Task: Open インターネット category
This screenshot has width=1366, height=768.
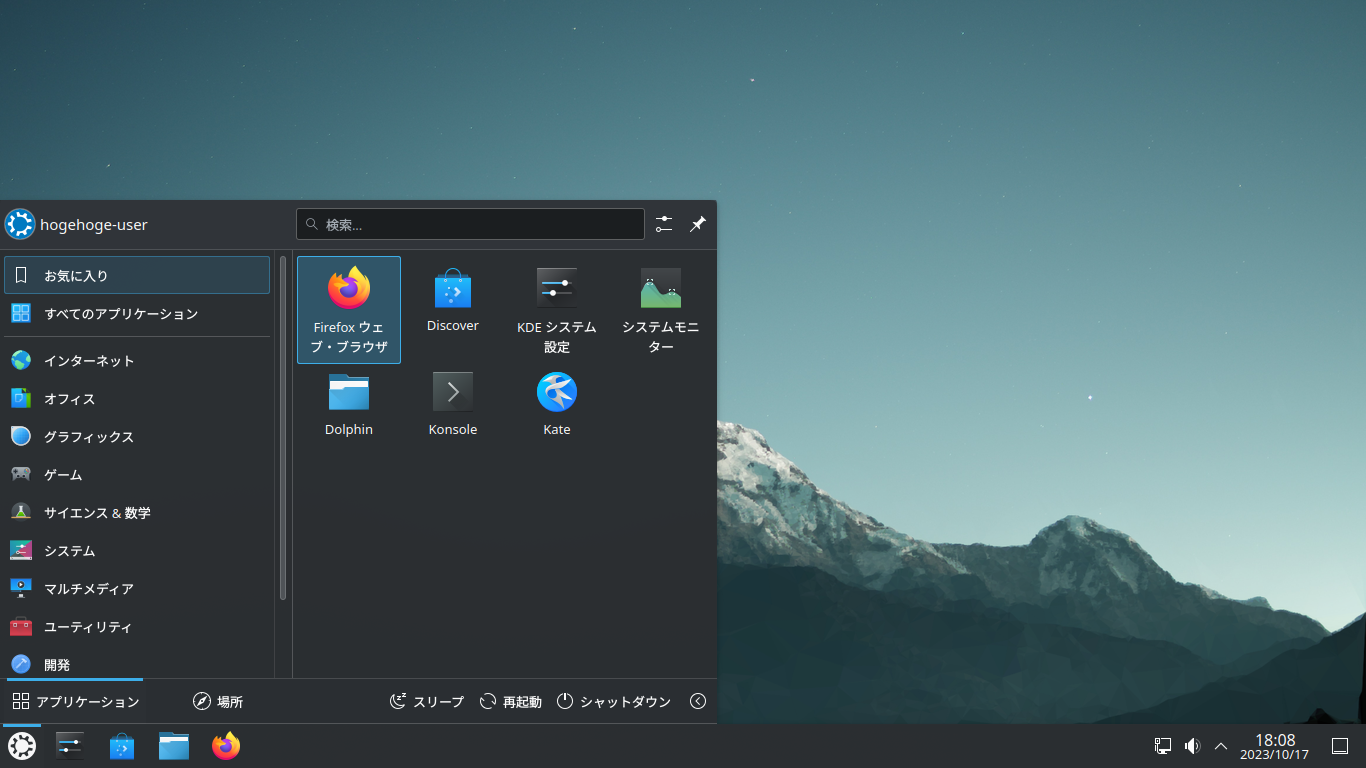Action: [137, 360]
